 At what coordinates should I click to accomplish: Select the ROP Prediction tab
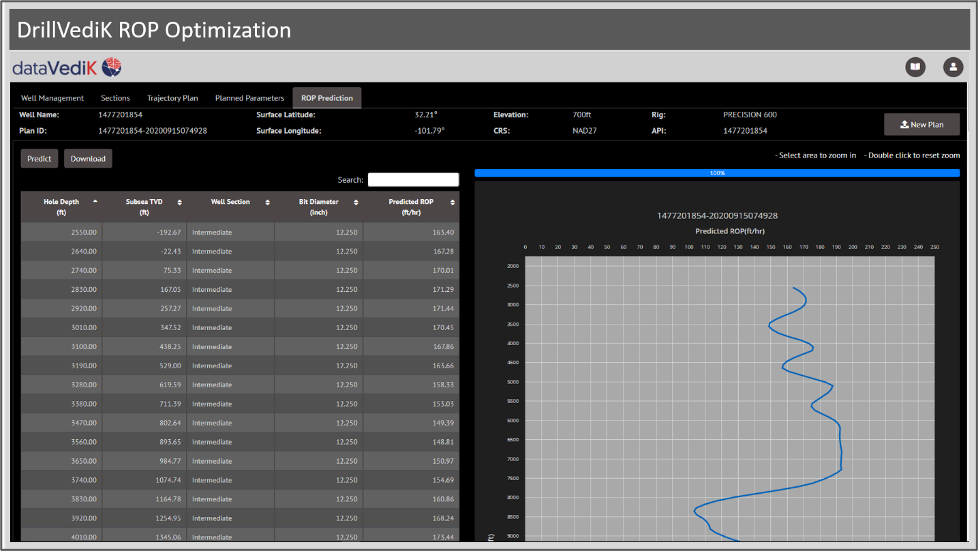327,98
